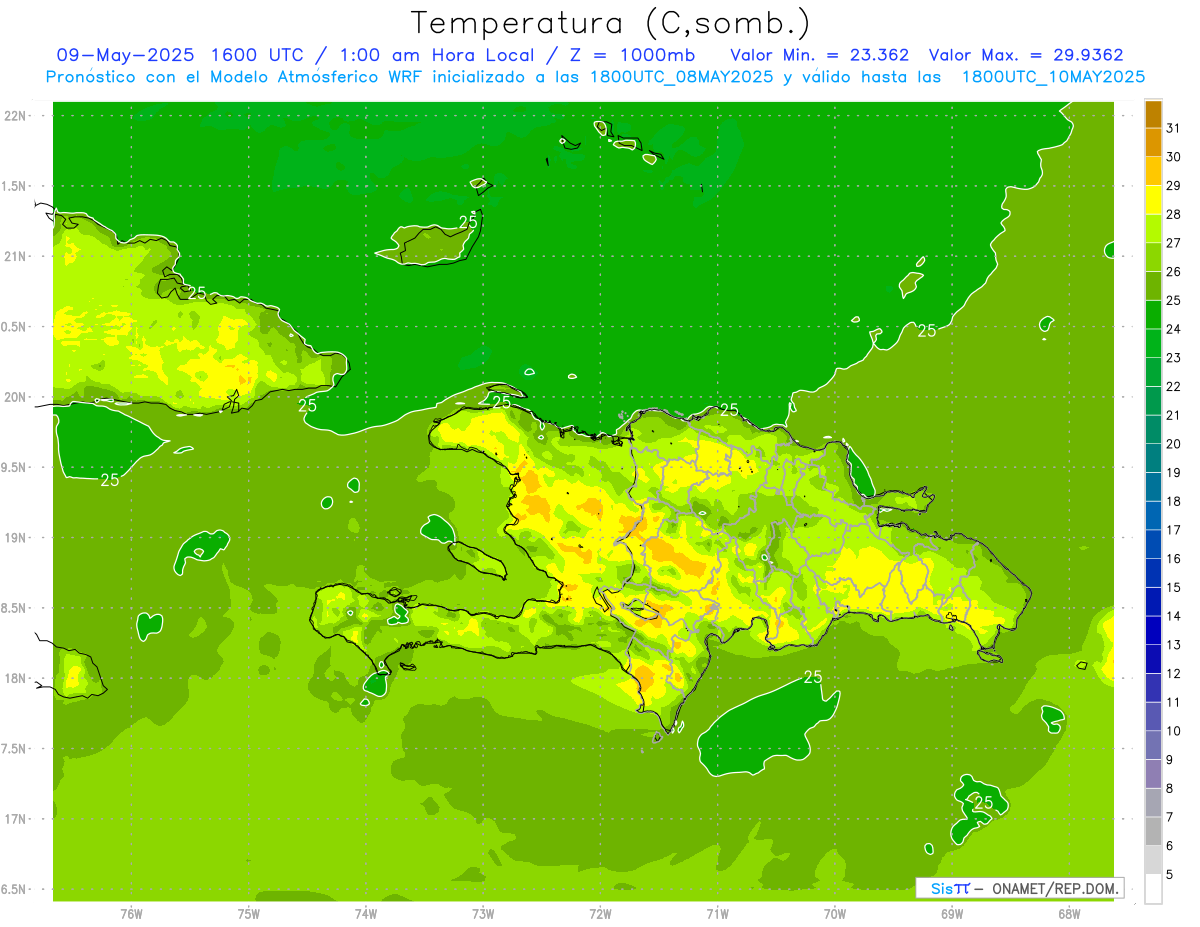Click the green swatch between 23 and 24
This screenshot has width=1200, height=927.
[x=1153, y=344]
